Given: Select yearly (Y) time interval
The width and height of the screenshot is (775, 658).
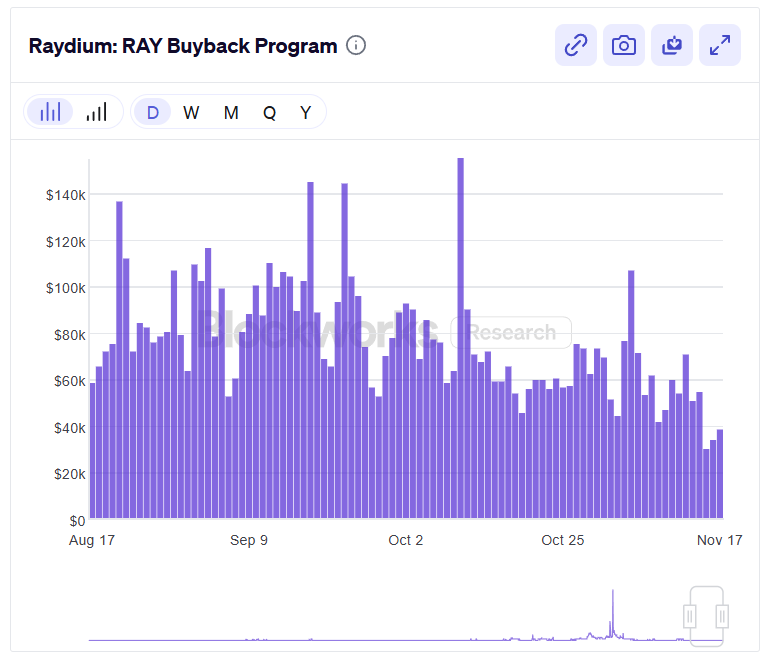Looking at the screenshot, I should (x=306, y=112).
